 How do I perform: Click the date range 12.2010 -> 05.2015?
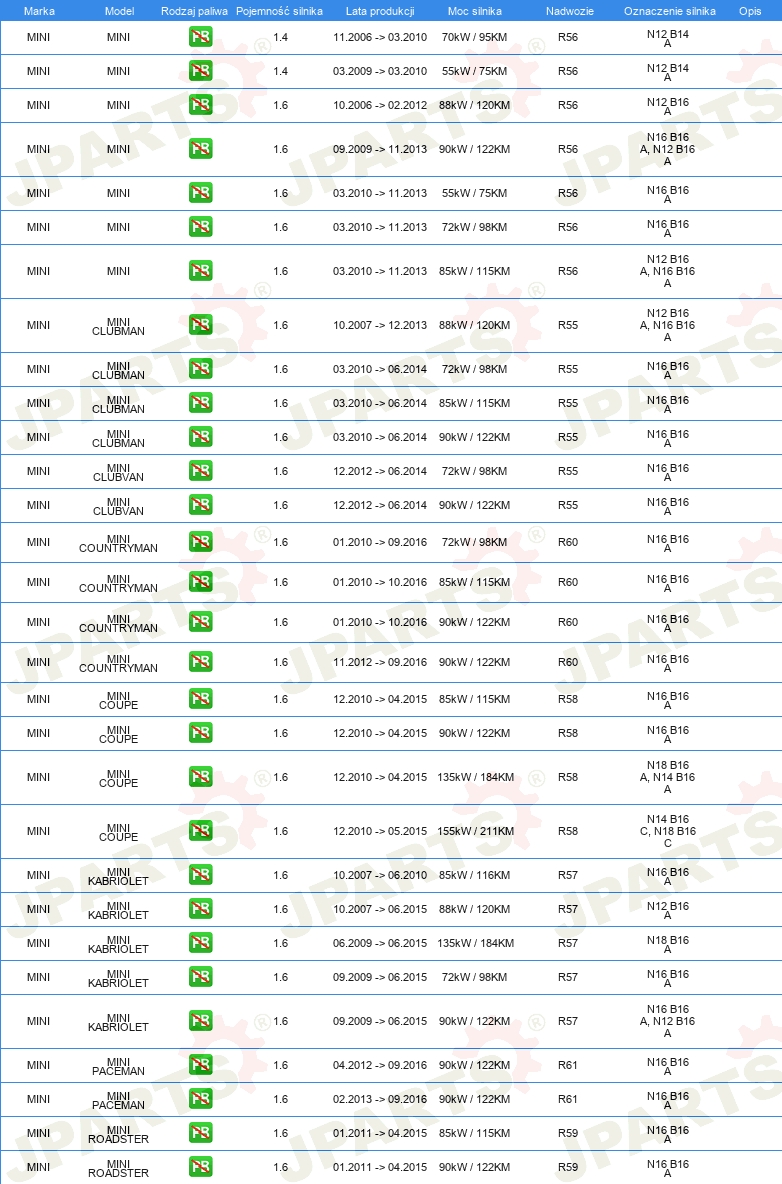380,831
